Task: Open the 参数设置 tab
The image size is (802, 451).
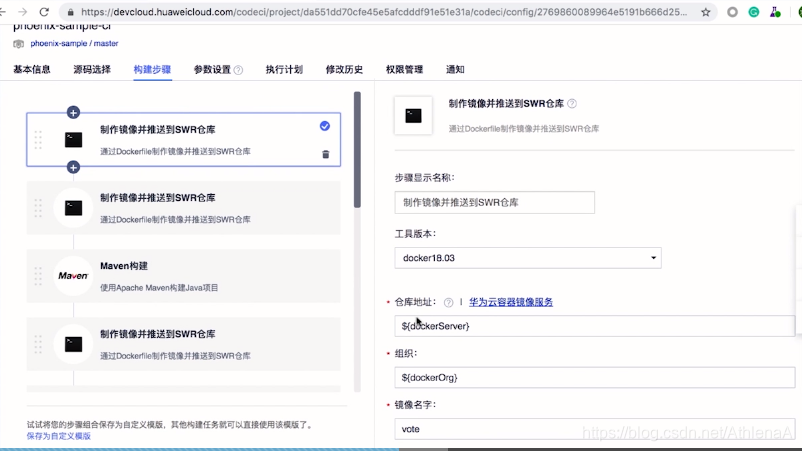Action: (212, 70)
